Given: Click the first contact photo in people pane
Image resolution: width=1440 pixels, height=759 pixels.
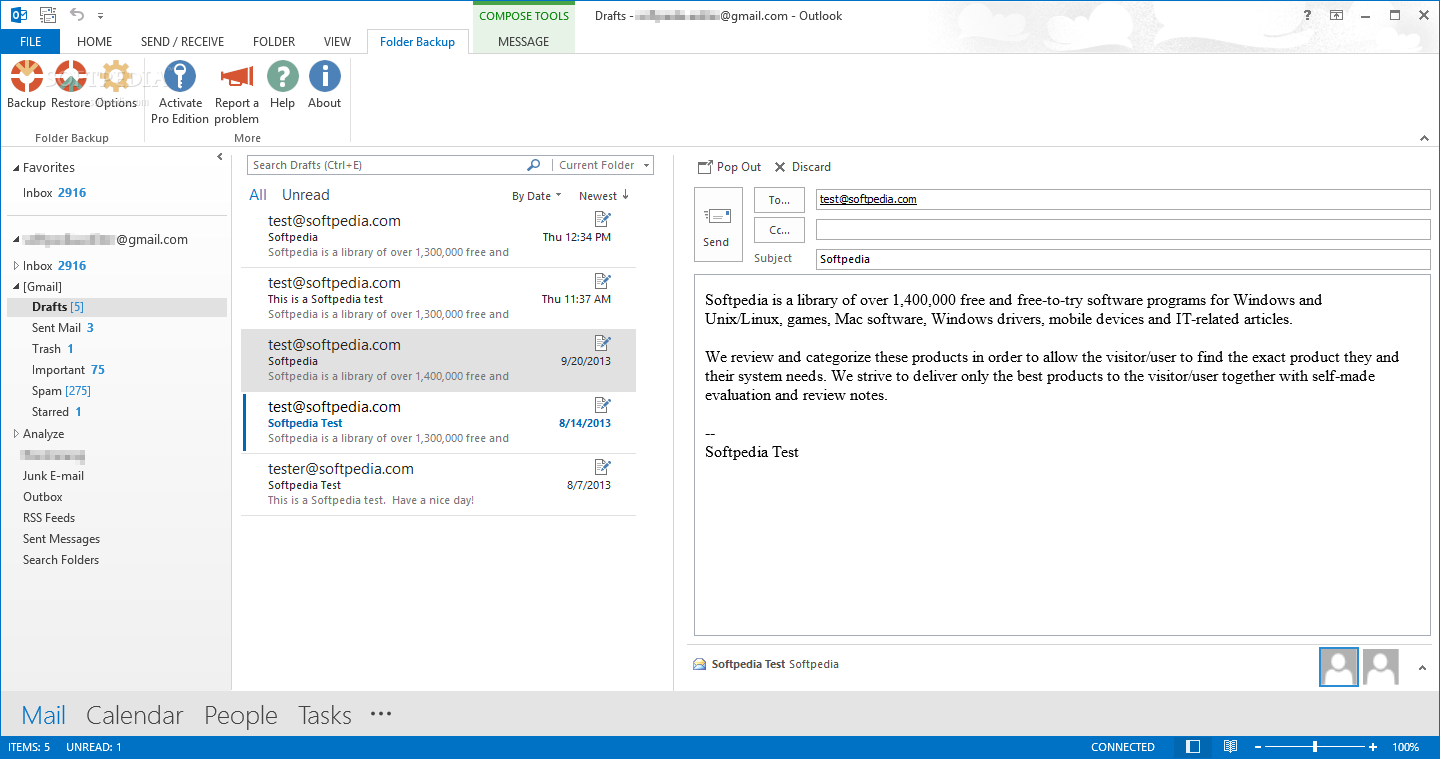Looking at the screenshot, I should pyautogui.click(x=1339, y=667).
